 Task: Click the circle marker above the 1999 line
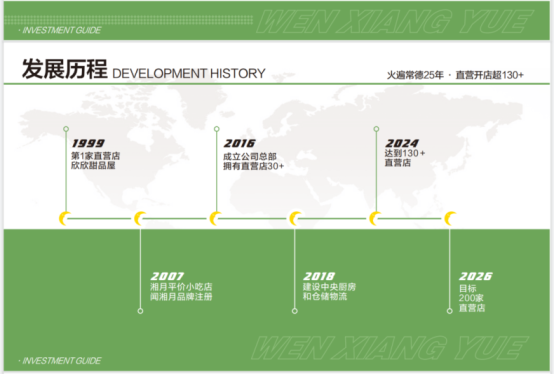(66, 129)
